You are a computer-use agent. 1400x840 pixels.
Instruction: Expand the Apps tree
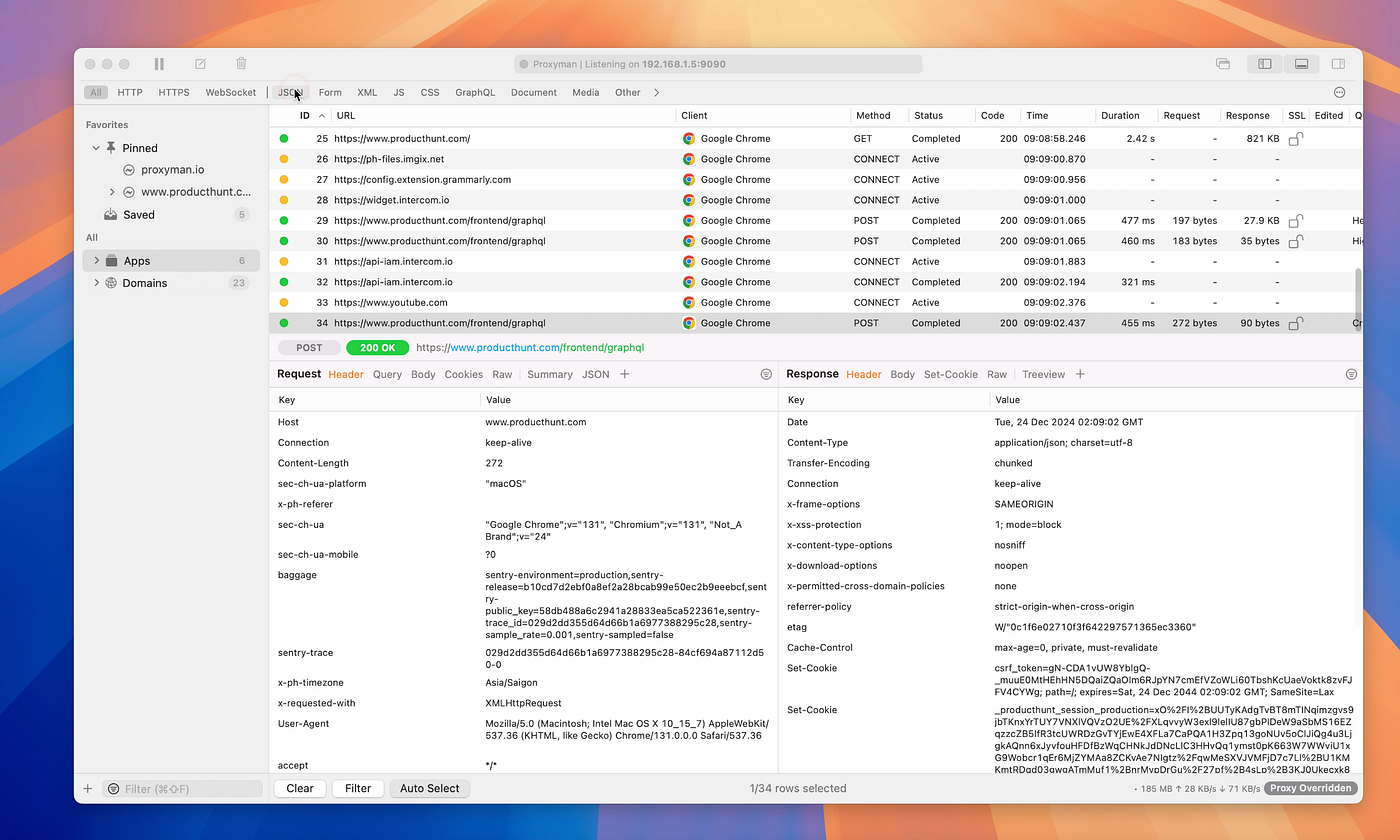pos(96,261)
